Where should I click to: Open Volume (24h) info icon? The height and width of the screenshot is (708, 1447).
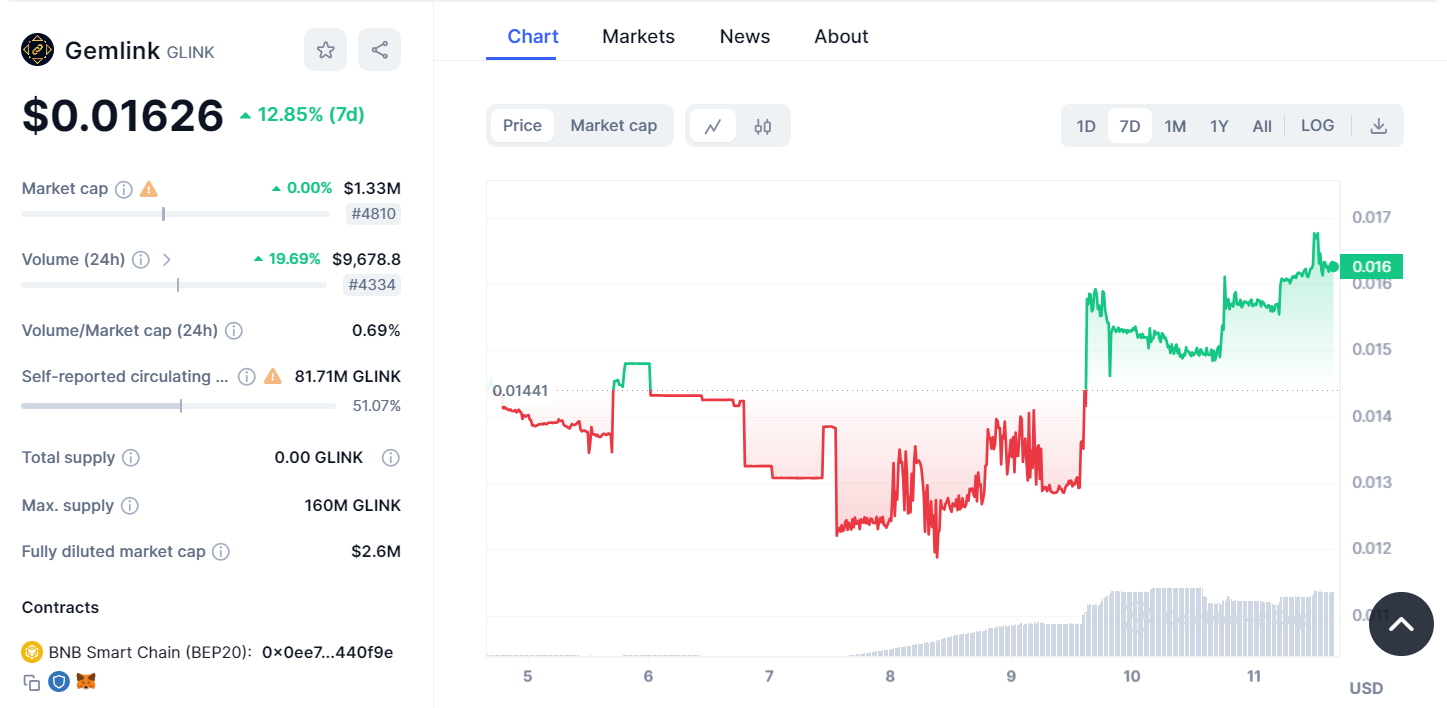pos(141,260)
